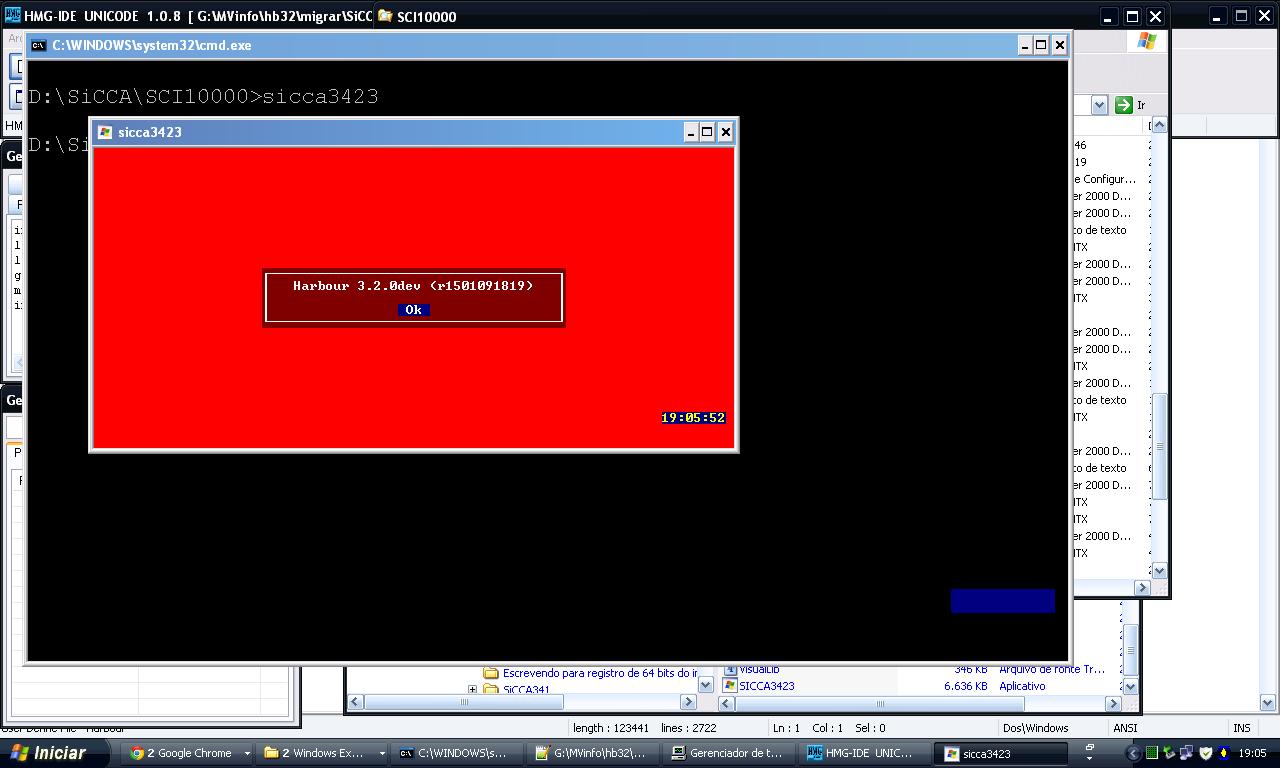This screenshot has height=768, width=1280.
Task: Click the folder tree's scroll-left arrow
Action: tap(354, 703)
